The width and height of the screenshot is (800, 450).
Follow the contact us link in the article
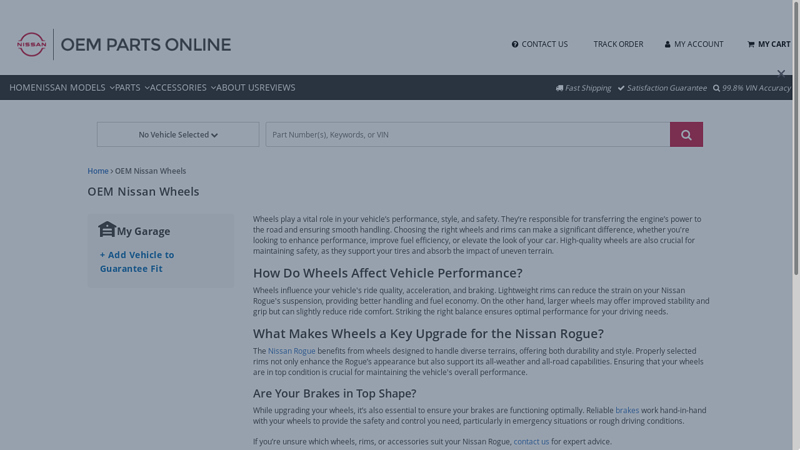pyautogui.click(x=531, y=442)
